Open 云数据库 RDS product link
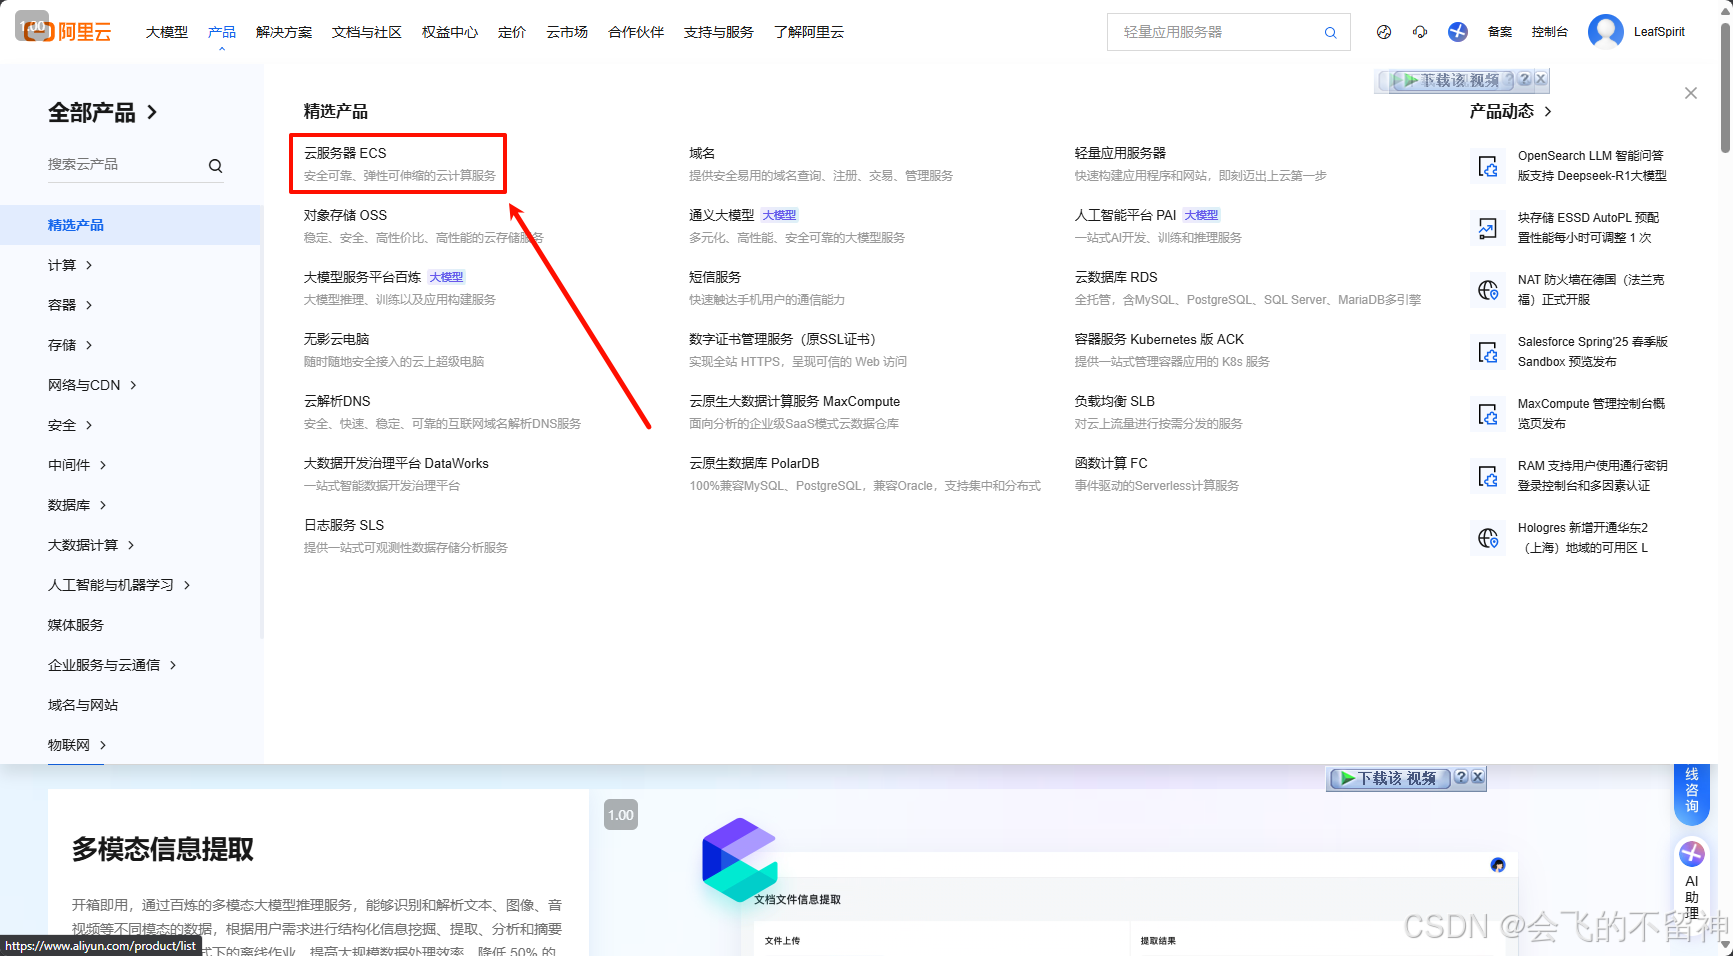 [1116, 277]
